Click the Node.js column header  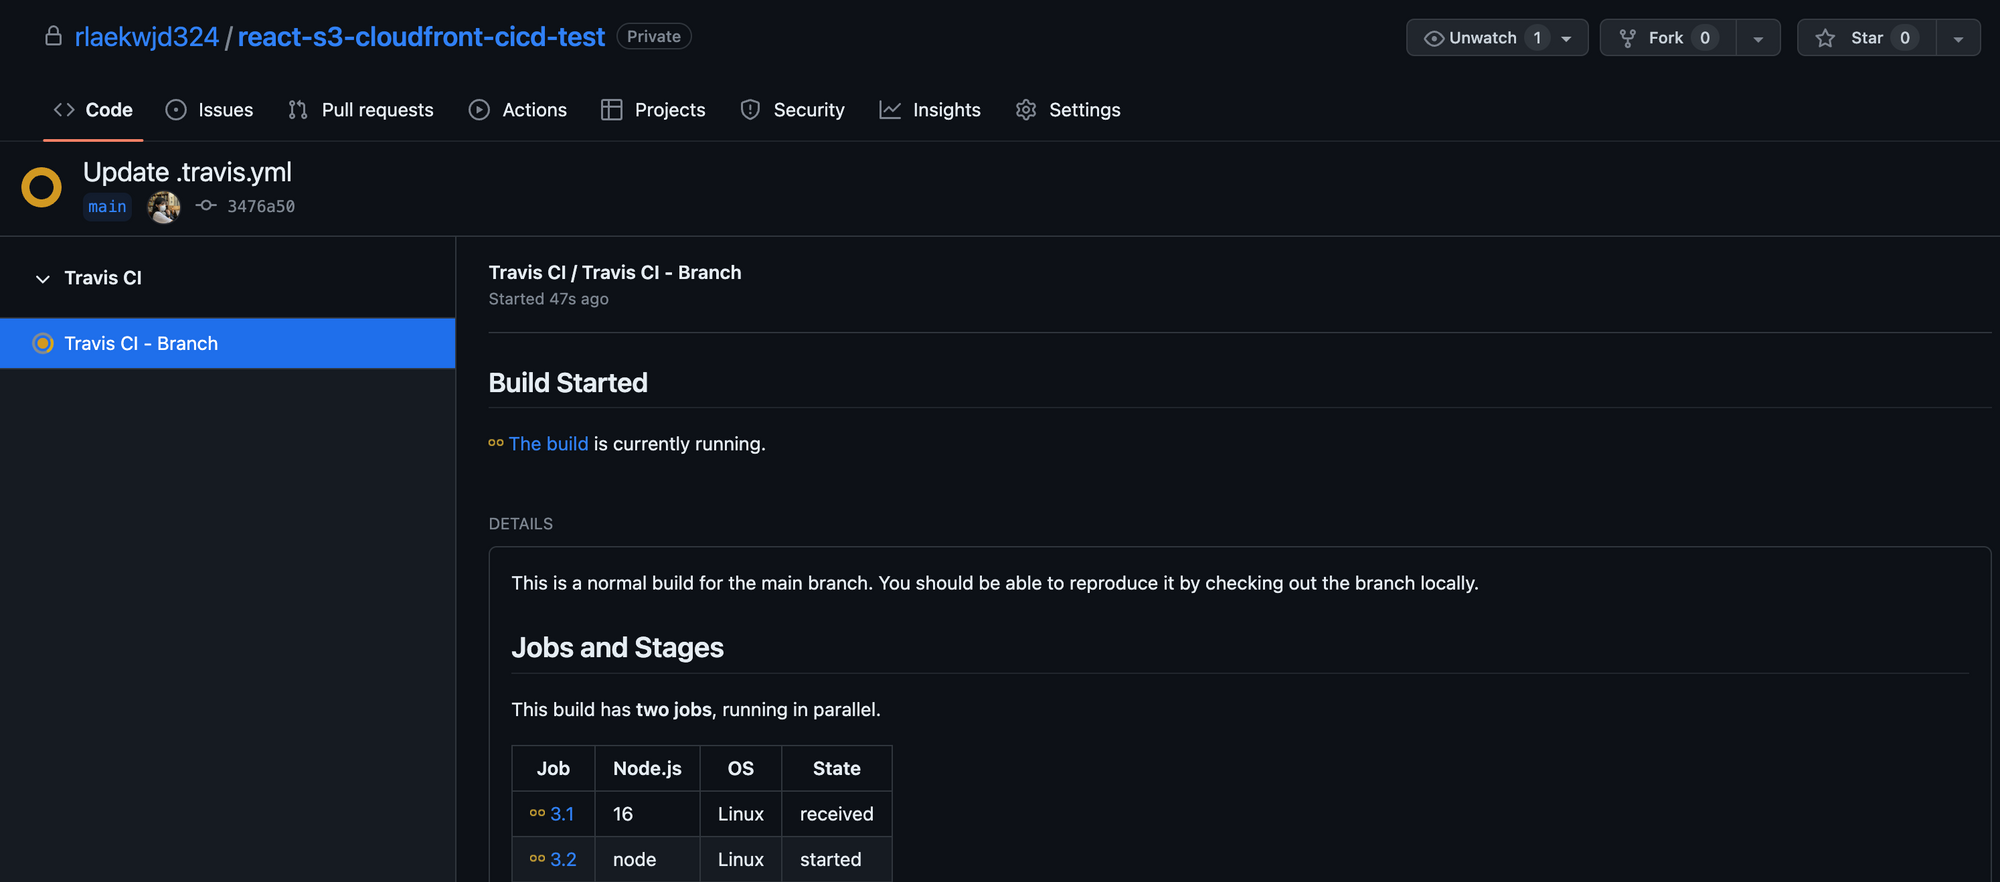pos(647,768)
